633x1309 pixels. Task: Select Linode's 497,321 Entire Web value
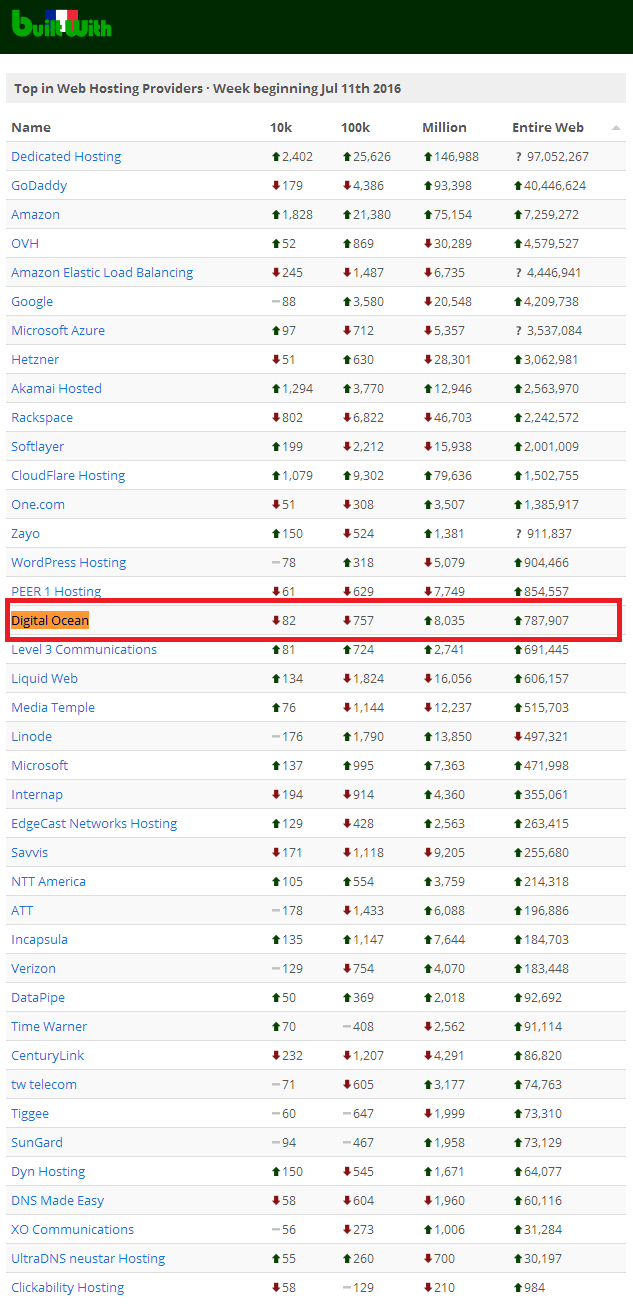point(547,736)
